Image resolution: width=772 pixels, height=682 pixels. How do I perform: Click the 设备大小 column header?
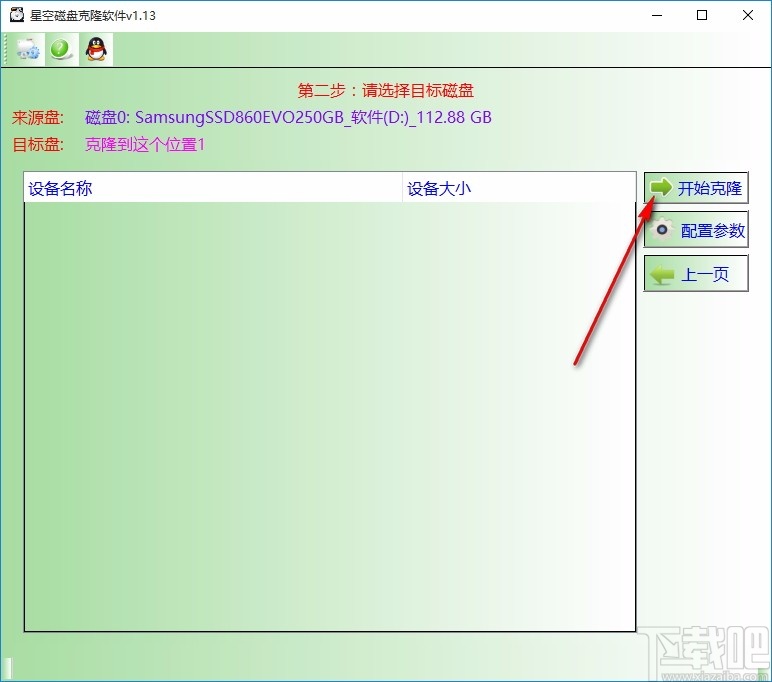tap(519, 188)
